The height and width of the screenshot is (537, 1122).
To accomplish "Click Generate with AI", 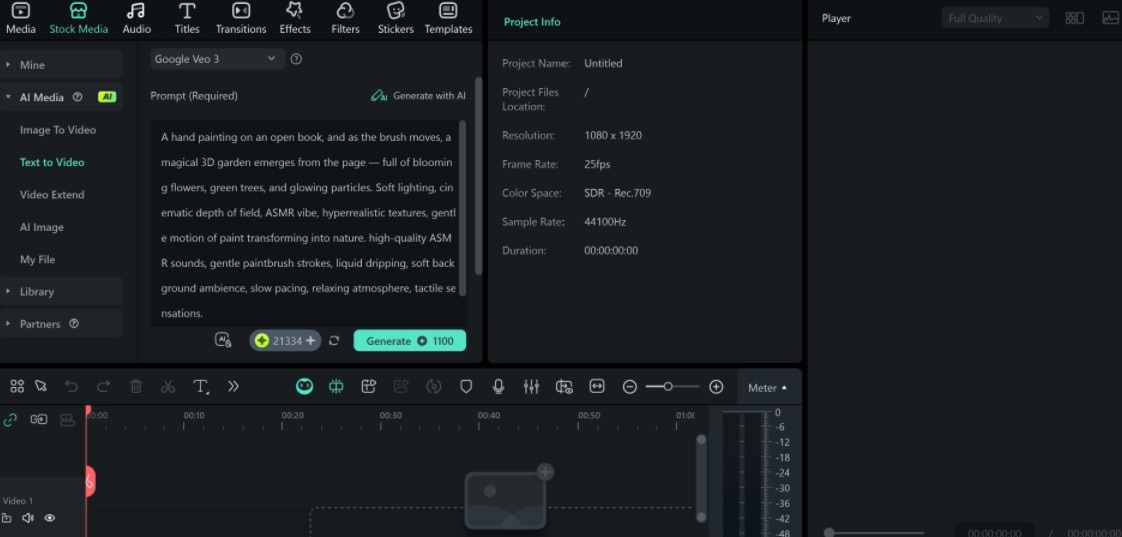I will (x=418, y=95).
